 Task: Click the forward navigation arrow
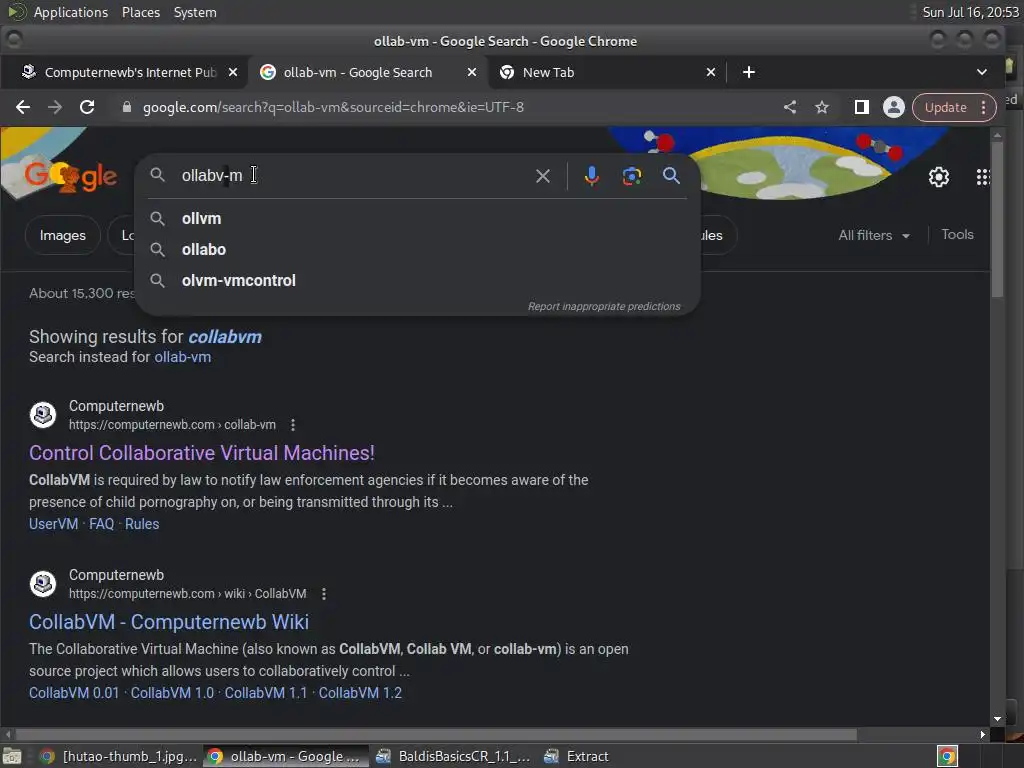coord(55,107)
